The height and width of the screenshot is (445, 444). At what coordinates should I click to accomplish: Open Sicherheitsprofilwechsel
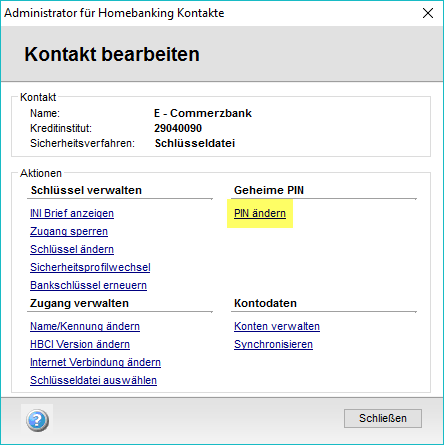90,267
